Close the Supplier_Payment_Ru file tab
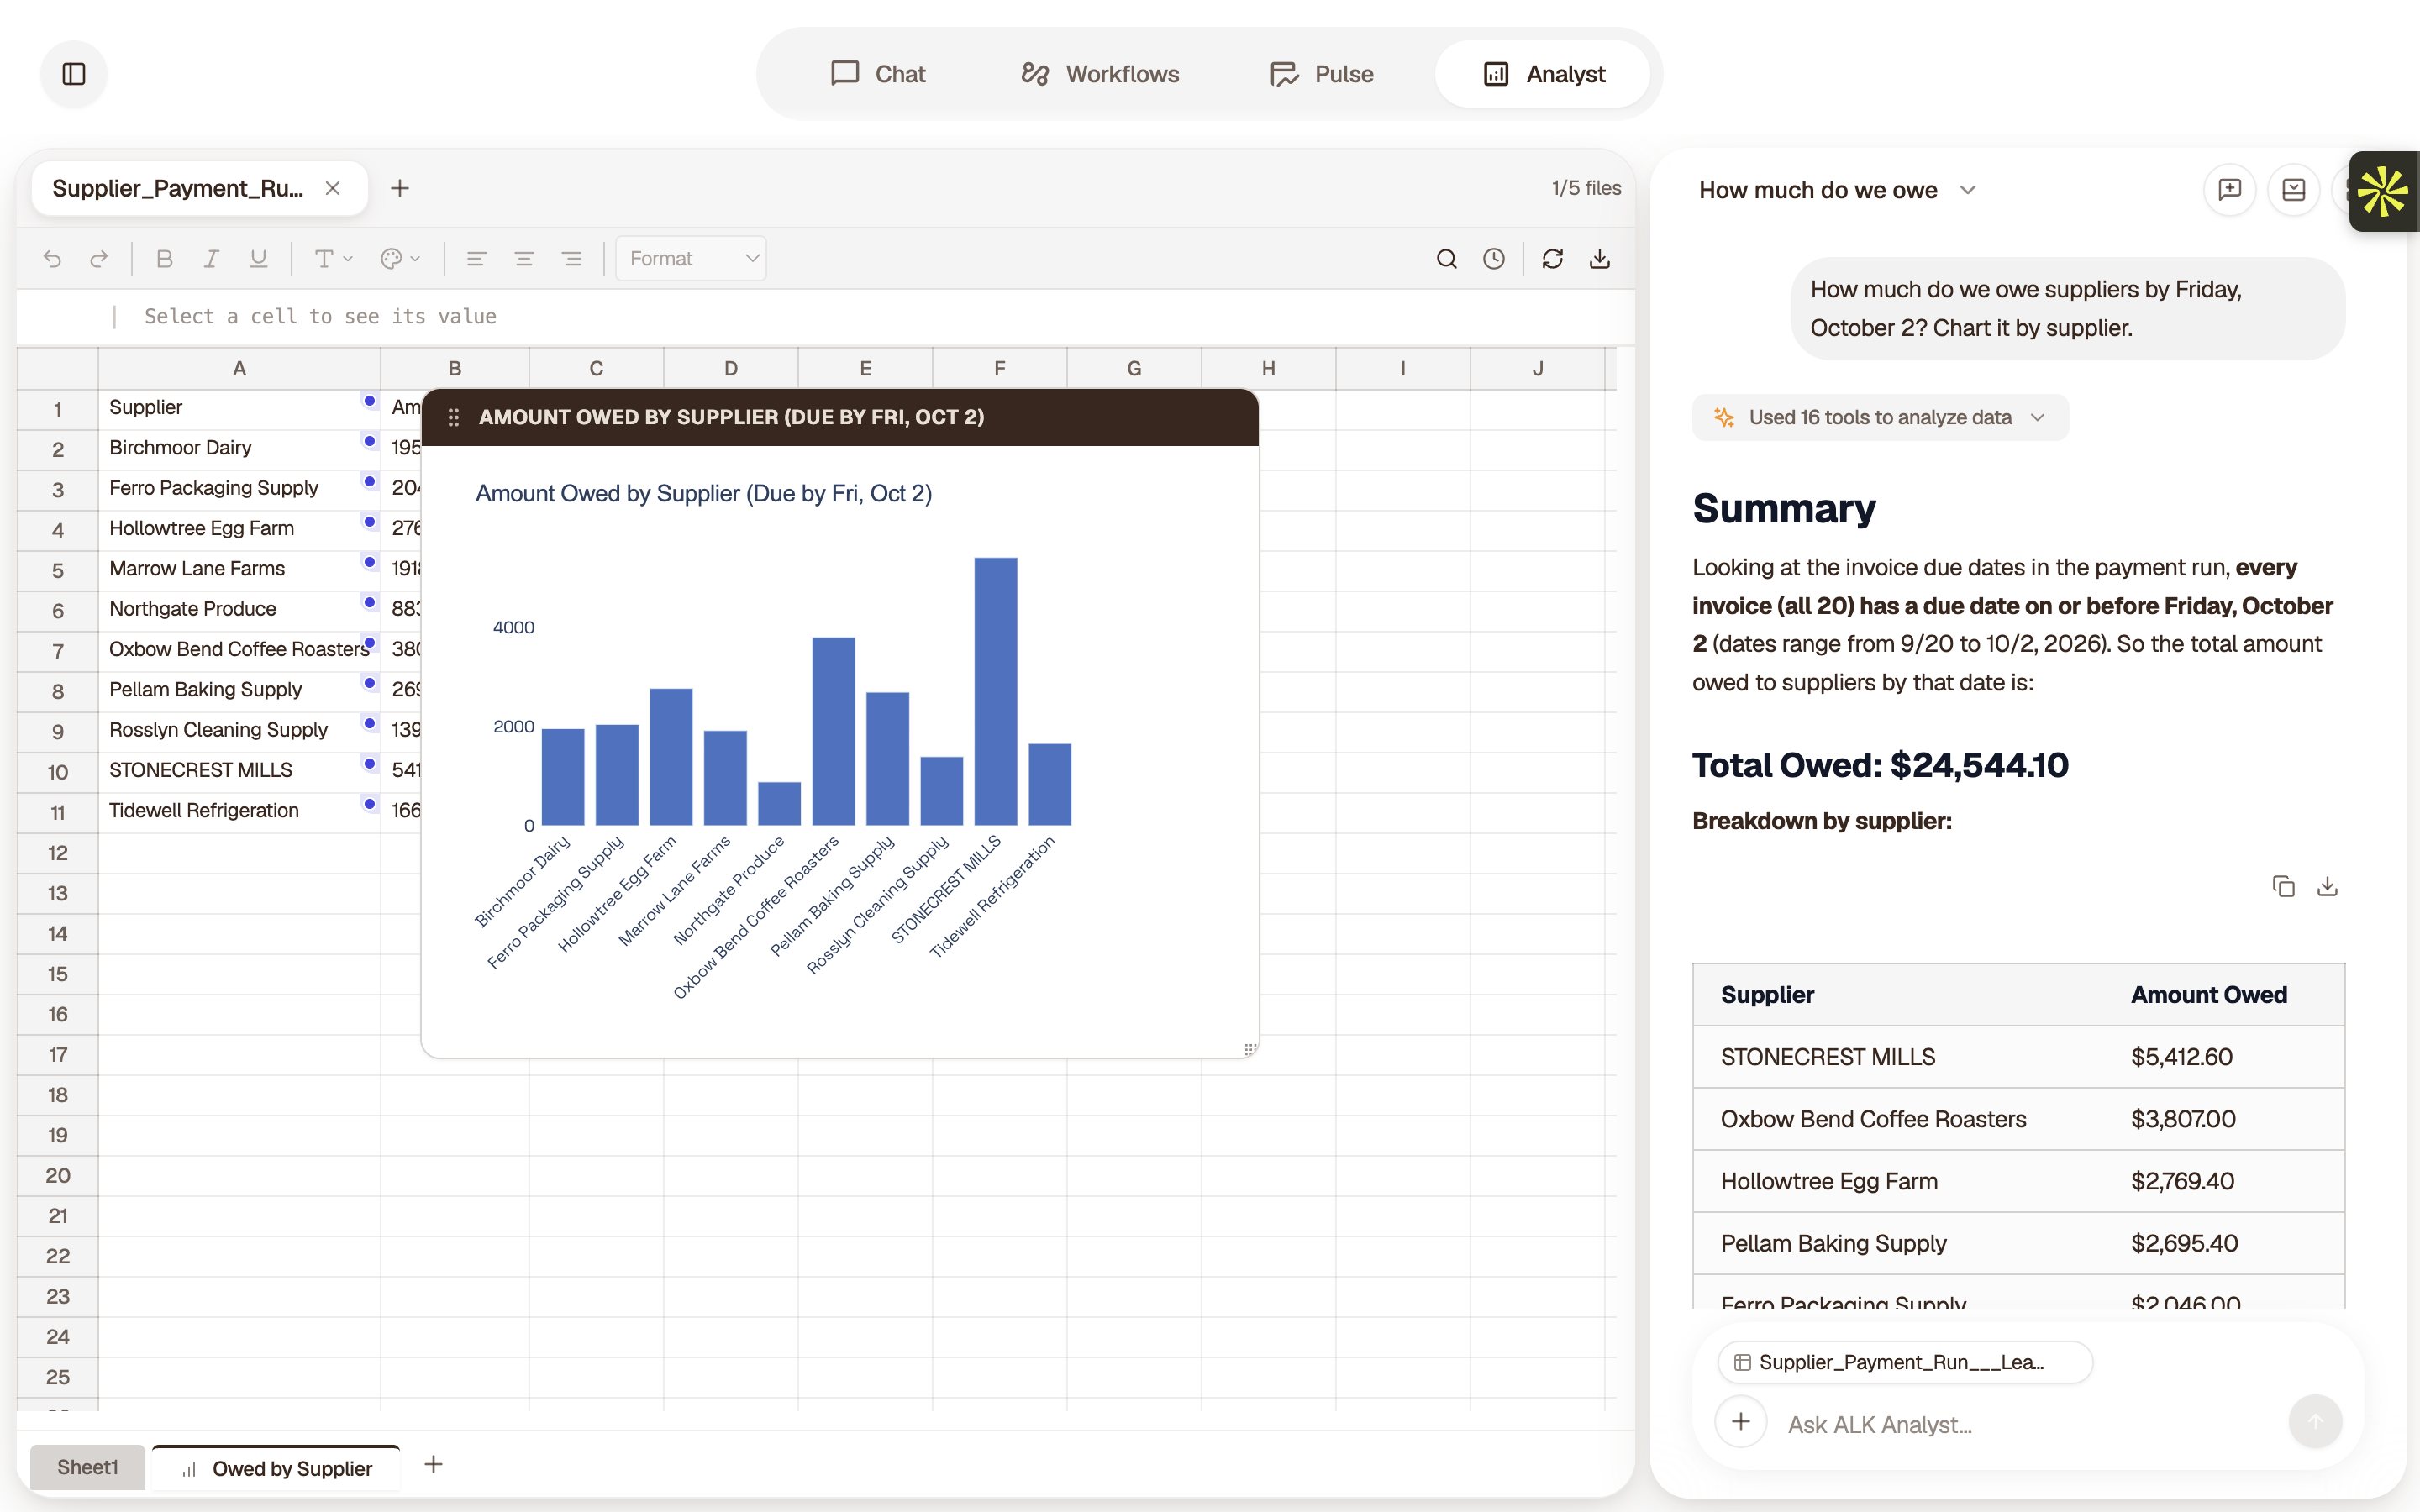 333,188
